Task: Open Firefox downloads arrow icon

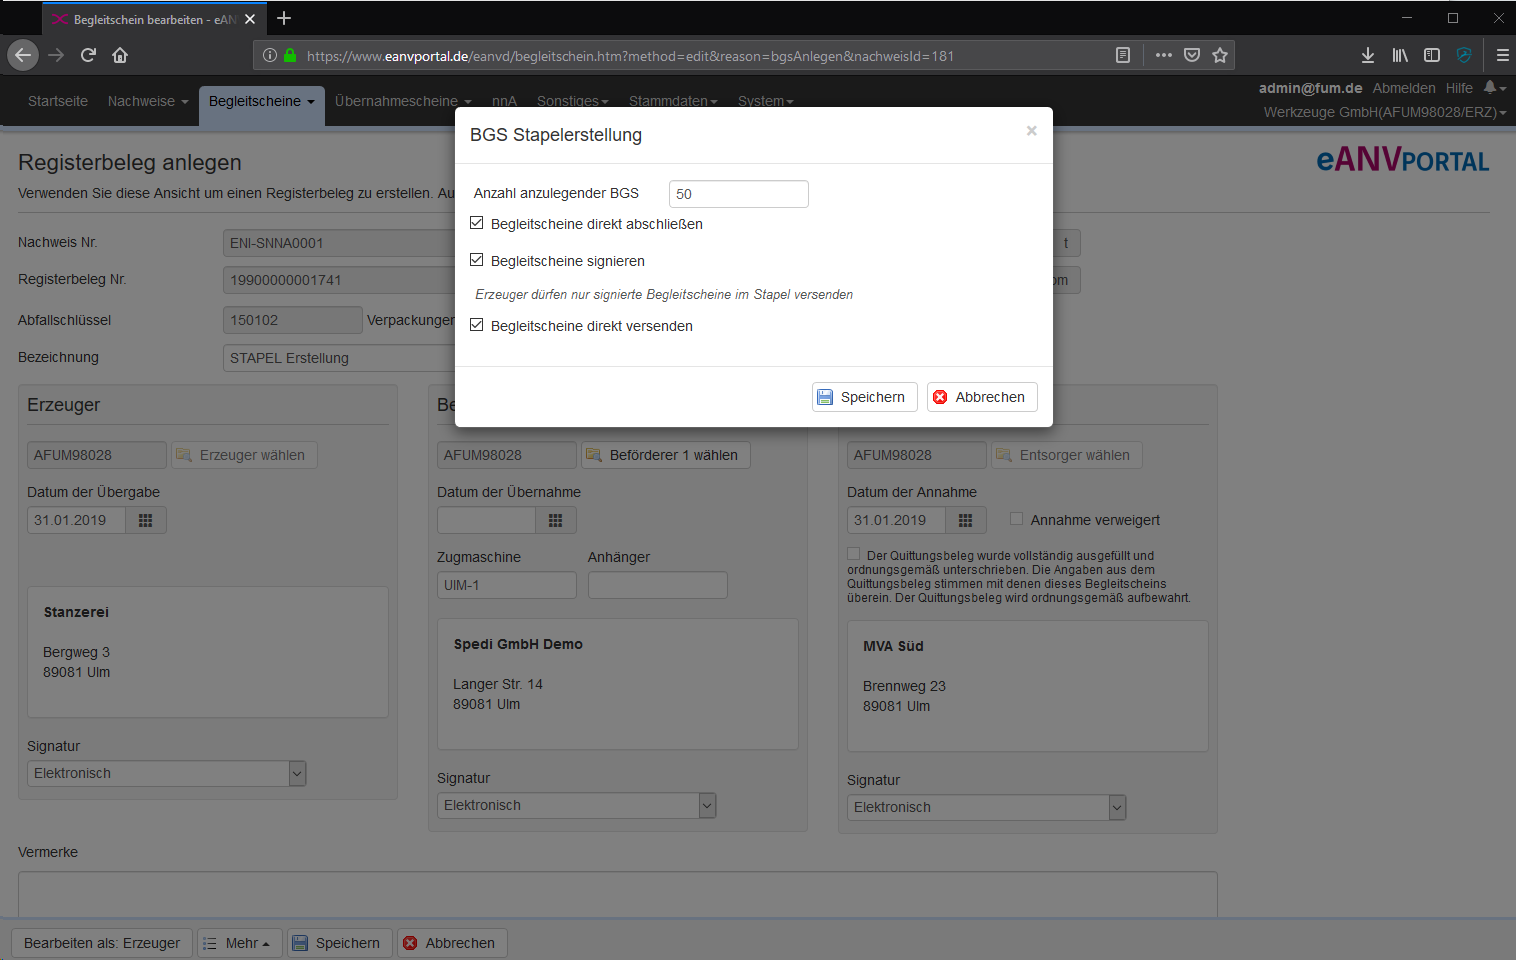Action: point(1368,55)
